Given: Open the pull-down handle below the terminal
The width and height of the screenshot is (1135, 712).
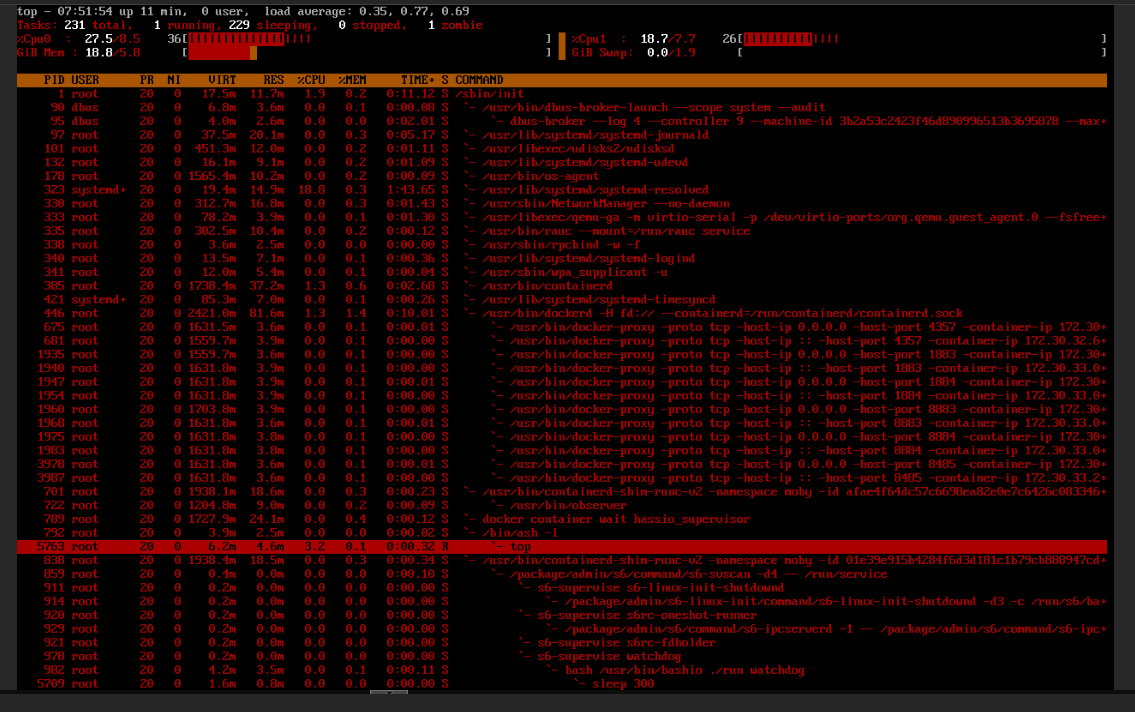Looking at the screenshot, I should tap(389, 692).
